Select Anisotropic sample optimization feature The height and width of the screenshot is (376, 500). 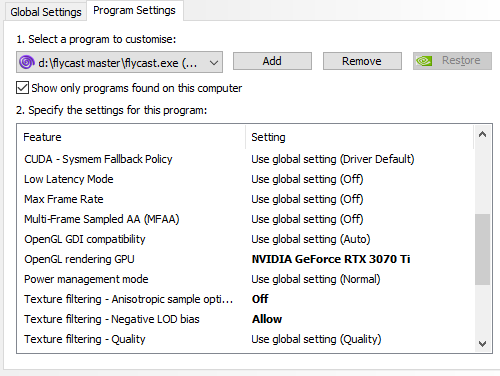[x=128, y=299]
